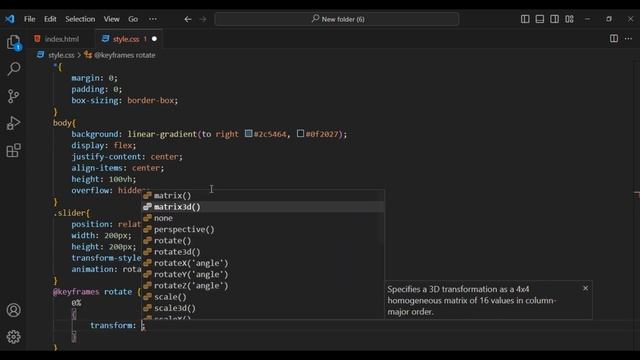Click the 'height: 100vh;' line
The width and height of the screenshot is (640, 360).
pos(104,179)
